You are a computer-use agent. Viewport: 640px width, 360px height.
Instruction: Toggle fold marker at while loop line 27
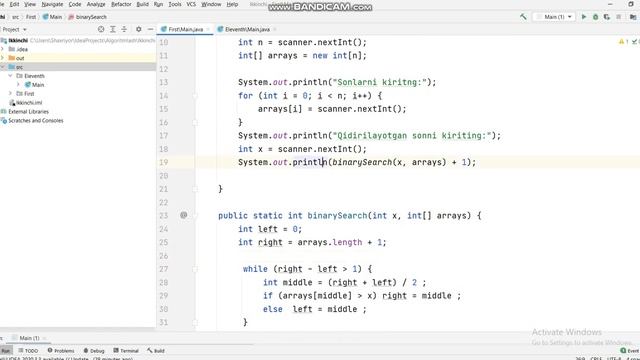pyautogui.click(x=195, y=269)
